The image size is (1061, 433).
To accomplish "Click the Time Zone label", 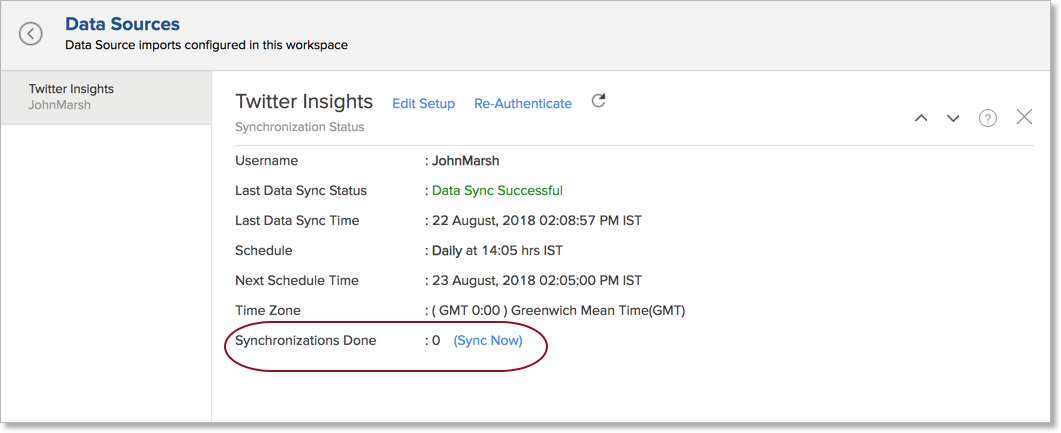I will pyautogui.click(x=268, y=311).
